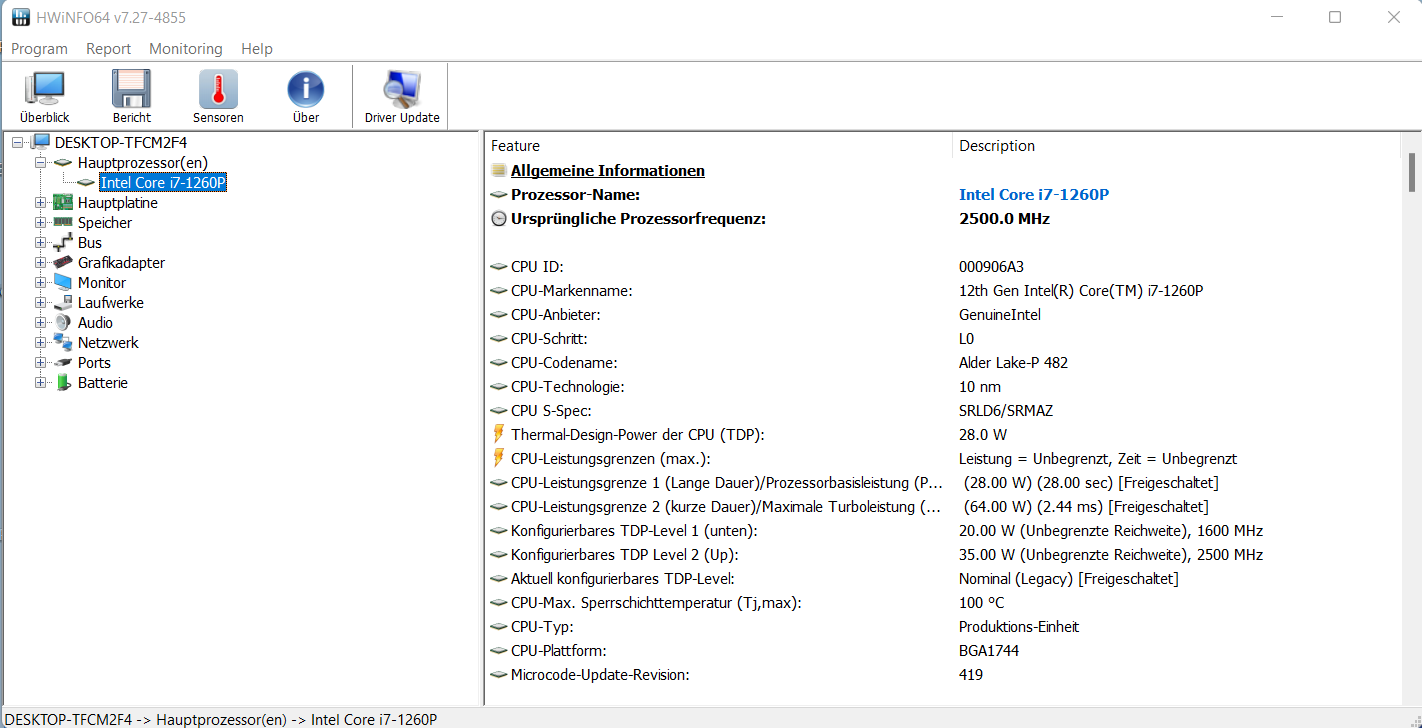Expand the Speicher tree node
Viewport: 1422px width, 728px height.
point(41,223)
